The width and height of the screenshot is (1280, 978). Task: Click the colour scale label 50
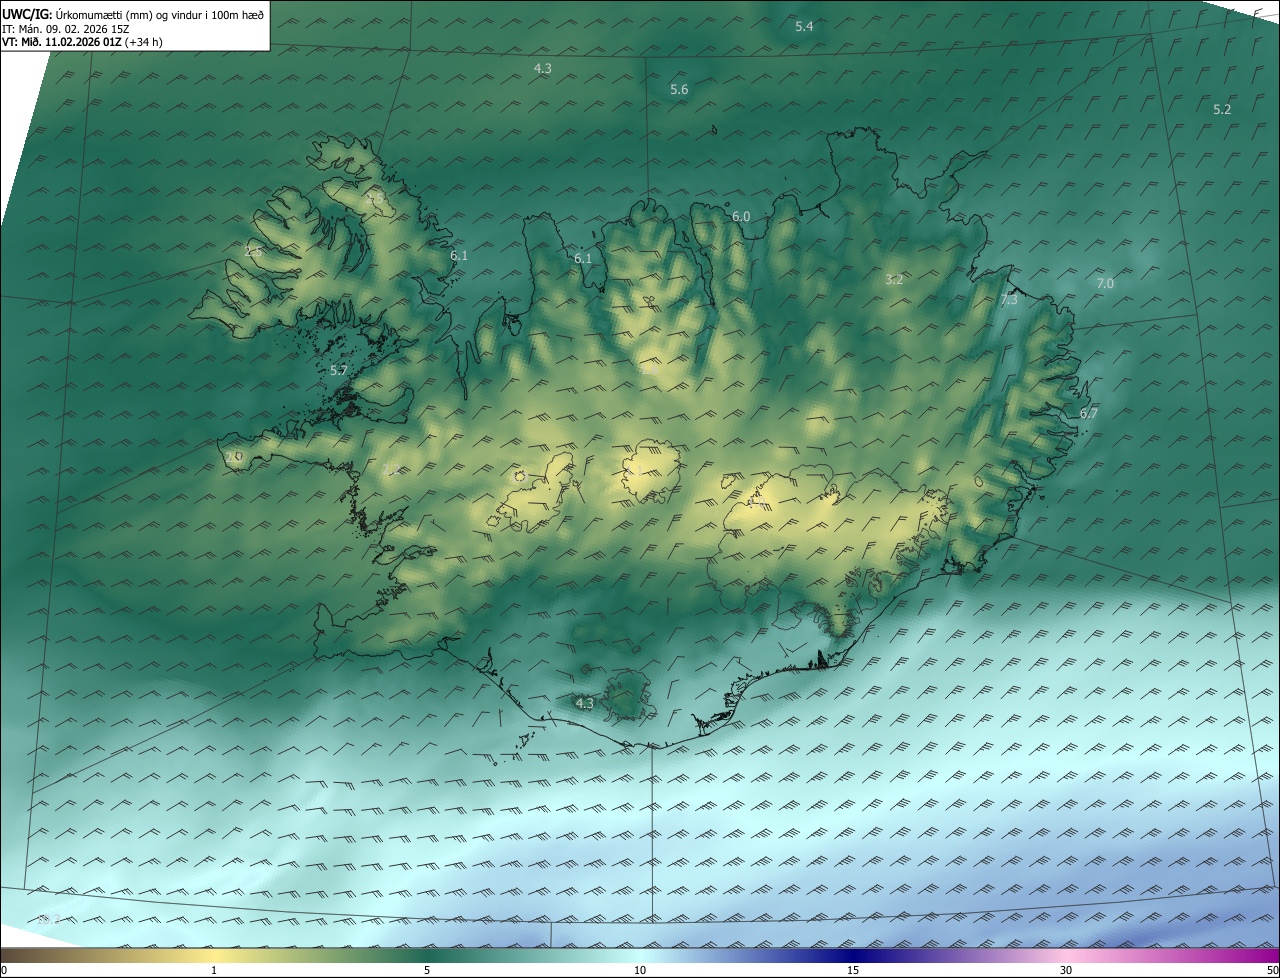click(1272, 971)
